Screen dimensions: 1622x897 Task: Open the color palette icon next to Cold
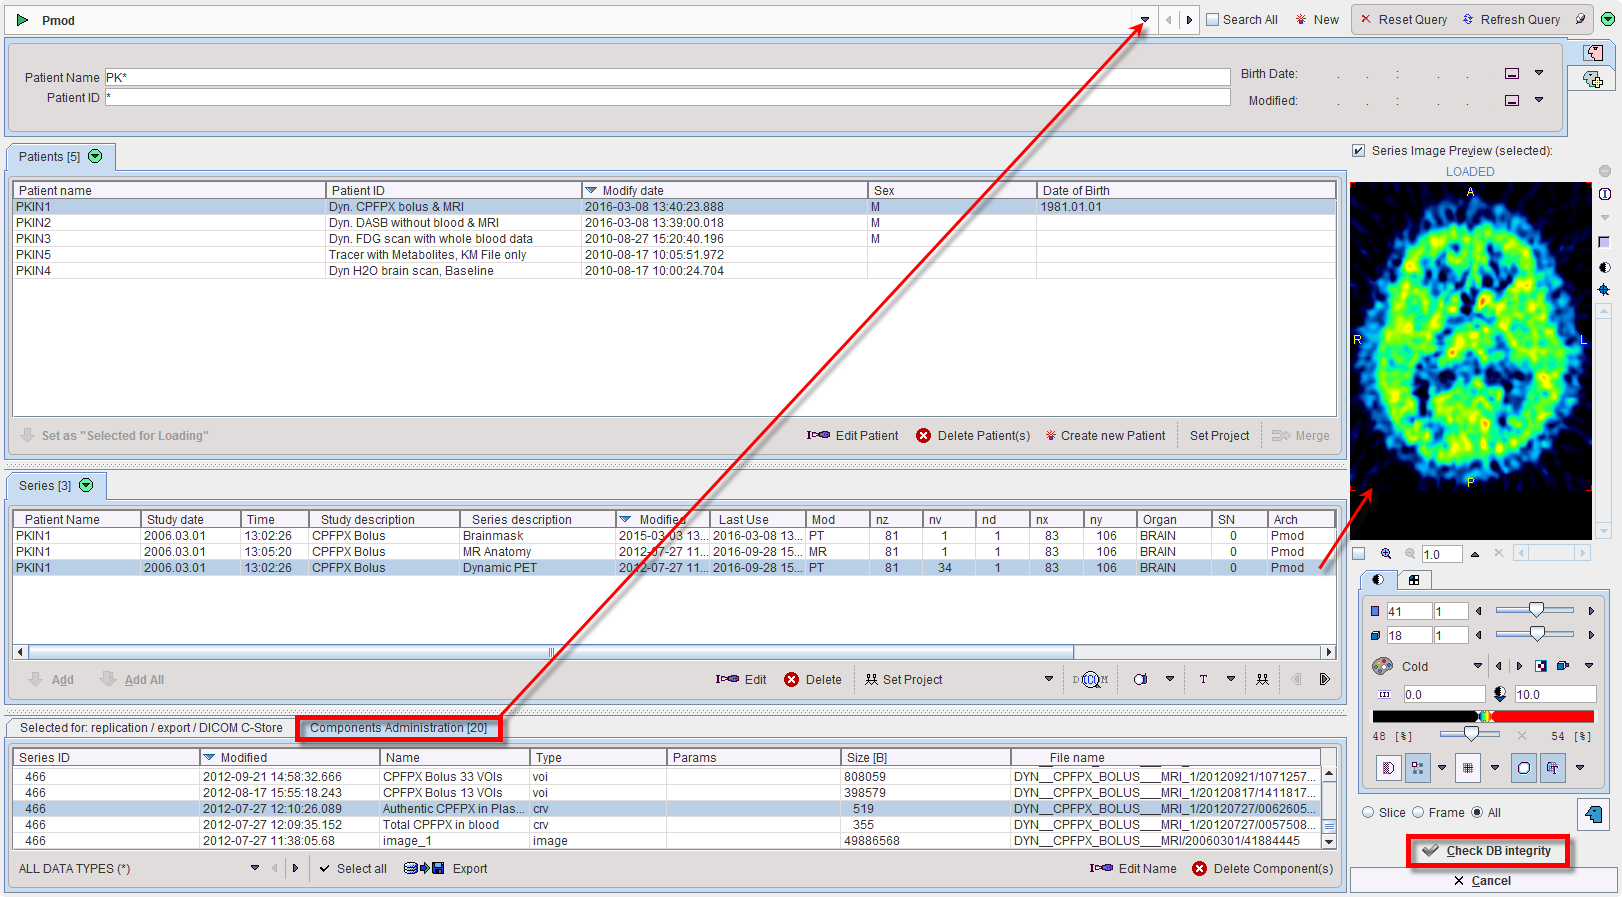(1383, 666)
